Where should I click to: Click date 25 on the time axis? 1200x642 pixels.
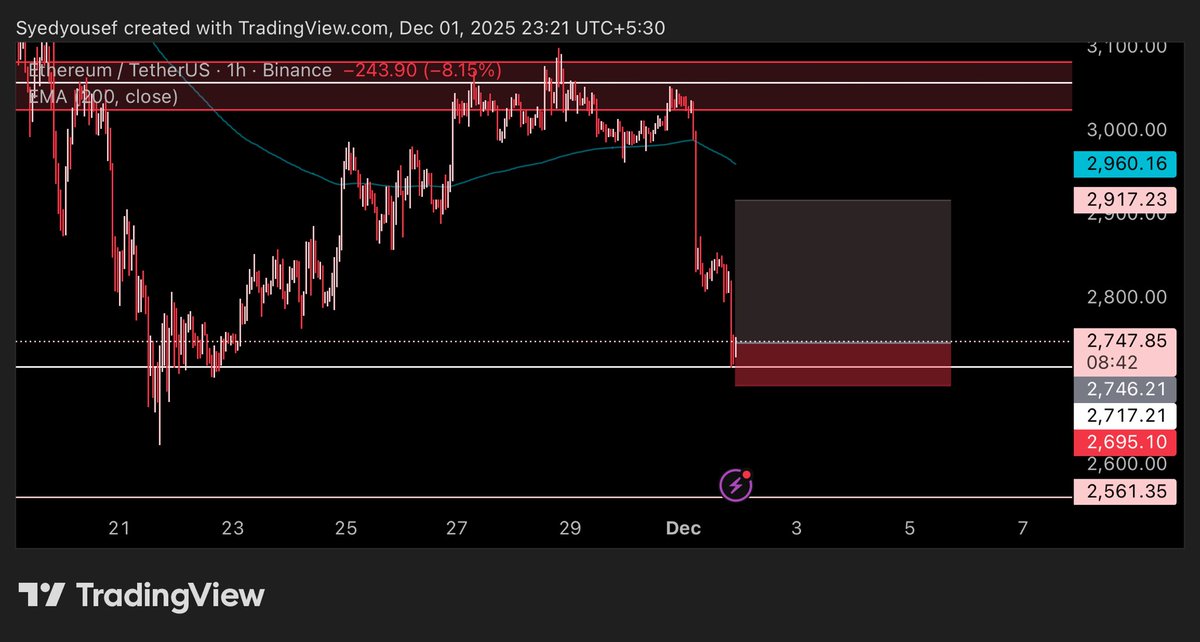[345, 528]
